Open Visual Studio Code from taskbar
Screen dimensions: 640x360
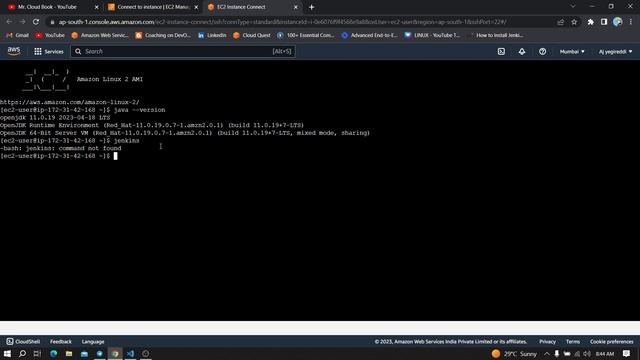tap(130, 353)
